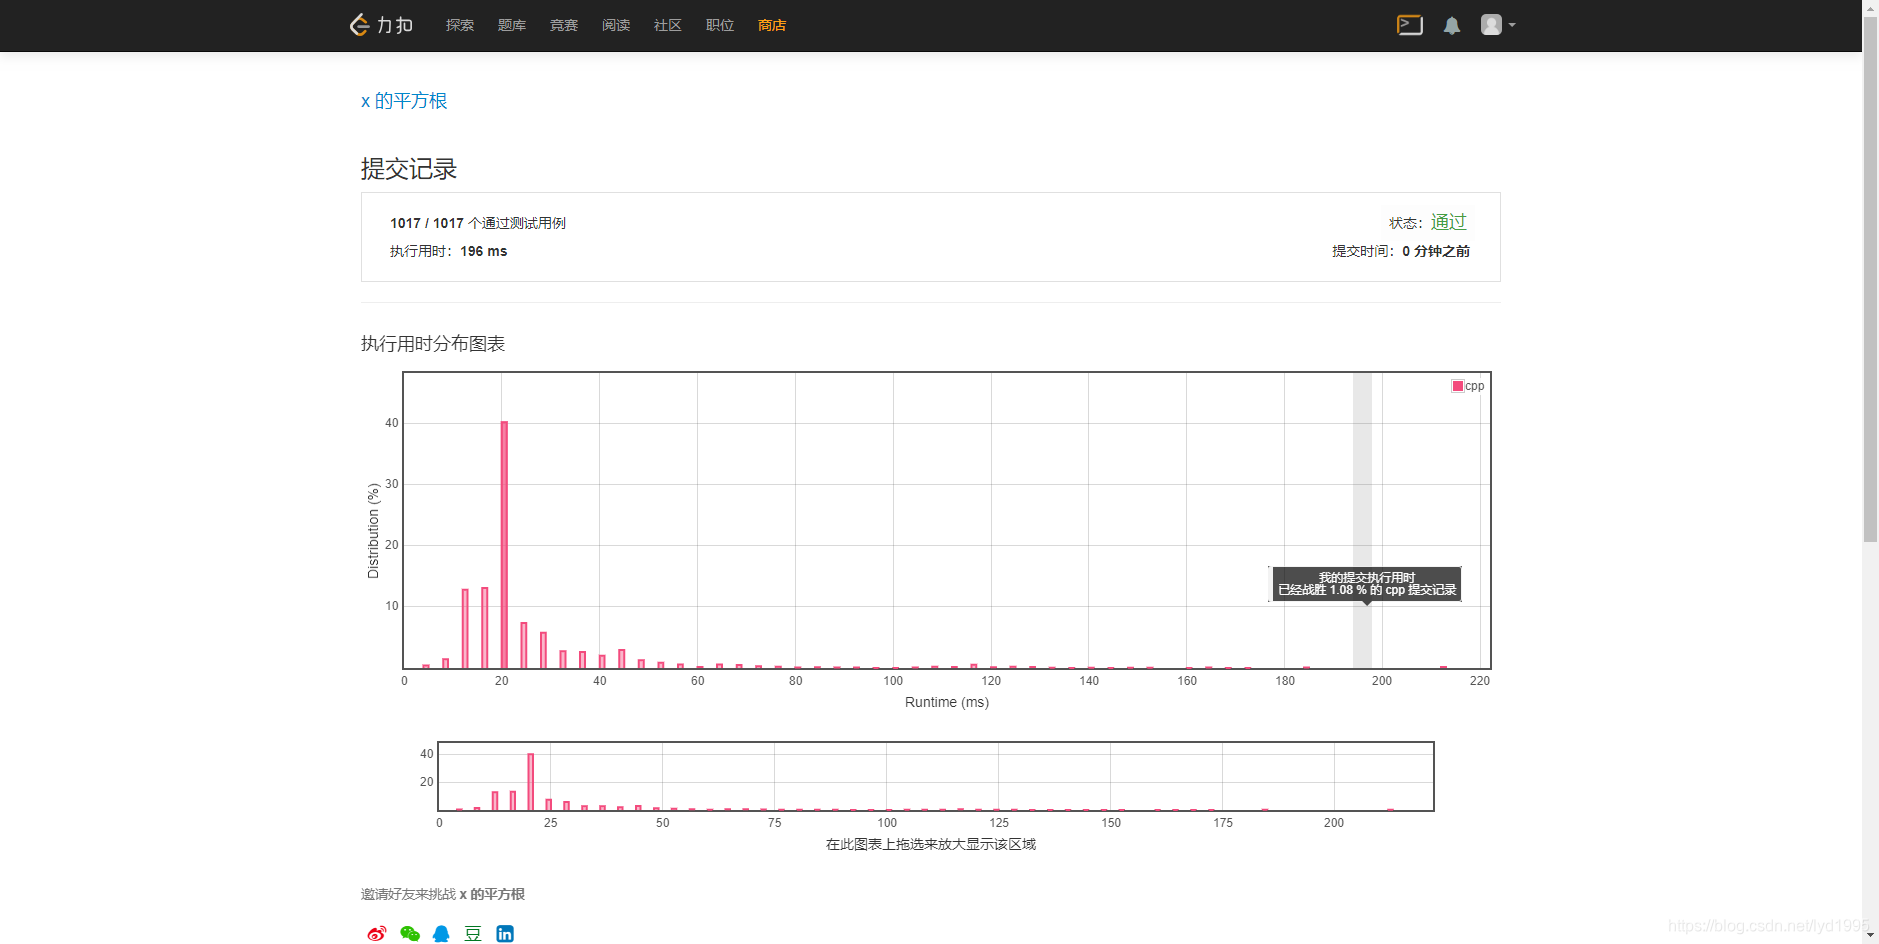
Task: Open the user avatar dropdown
Action: 1498,25
